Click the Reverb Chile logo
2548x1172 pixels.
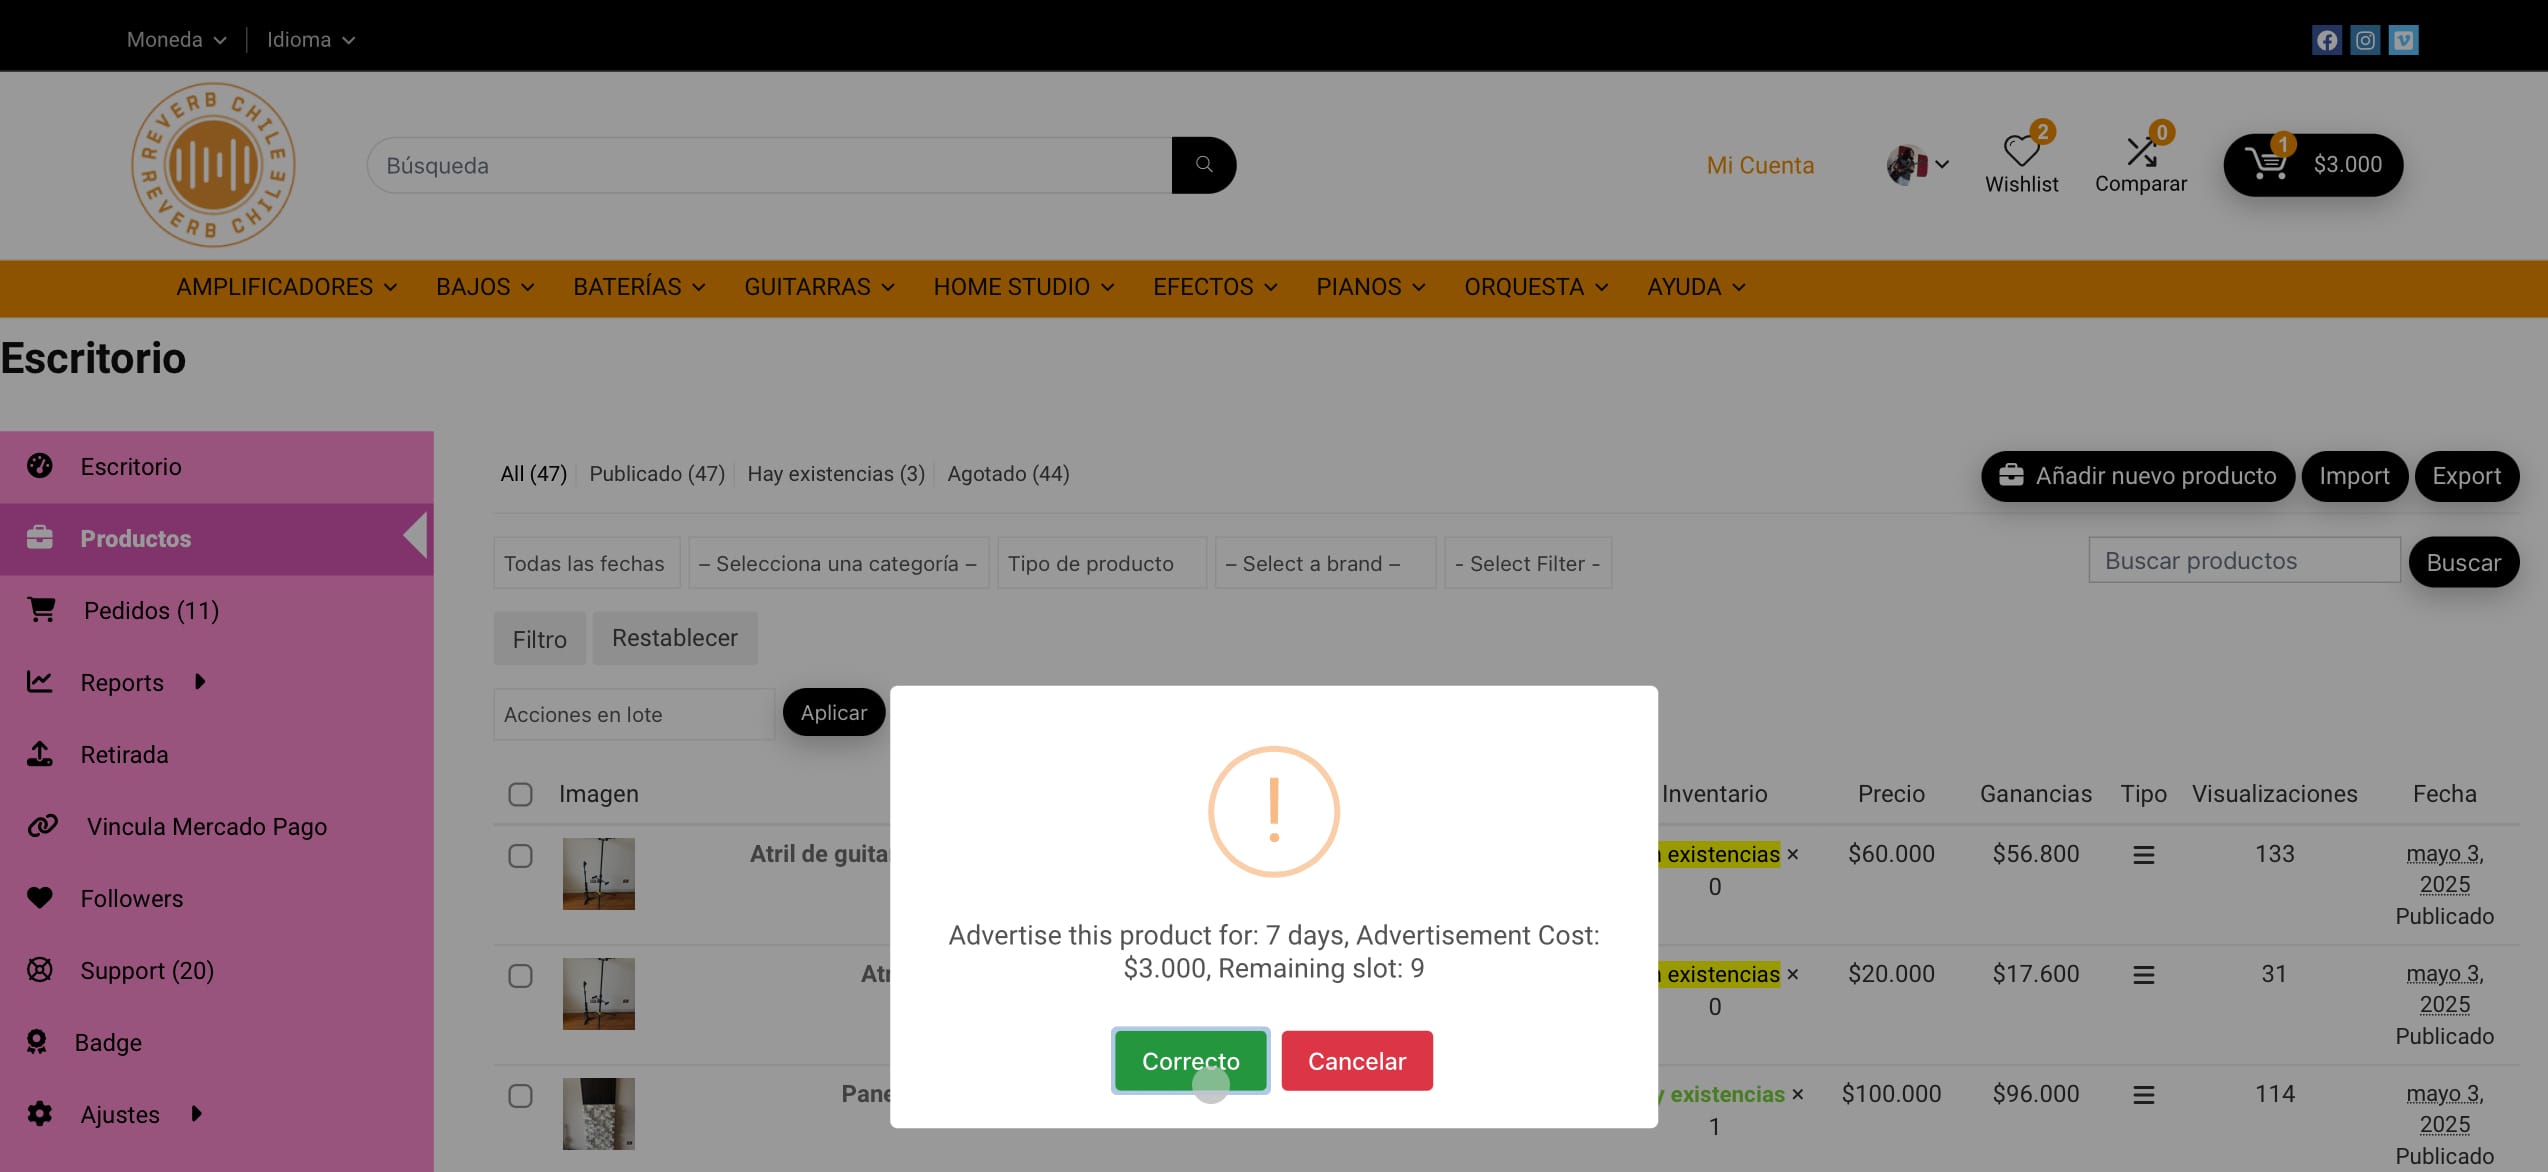(213, 165)
